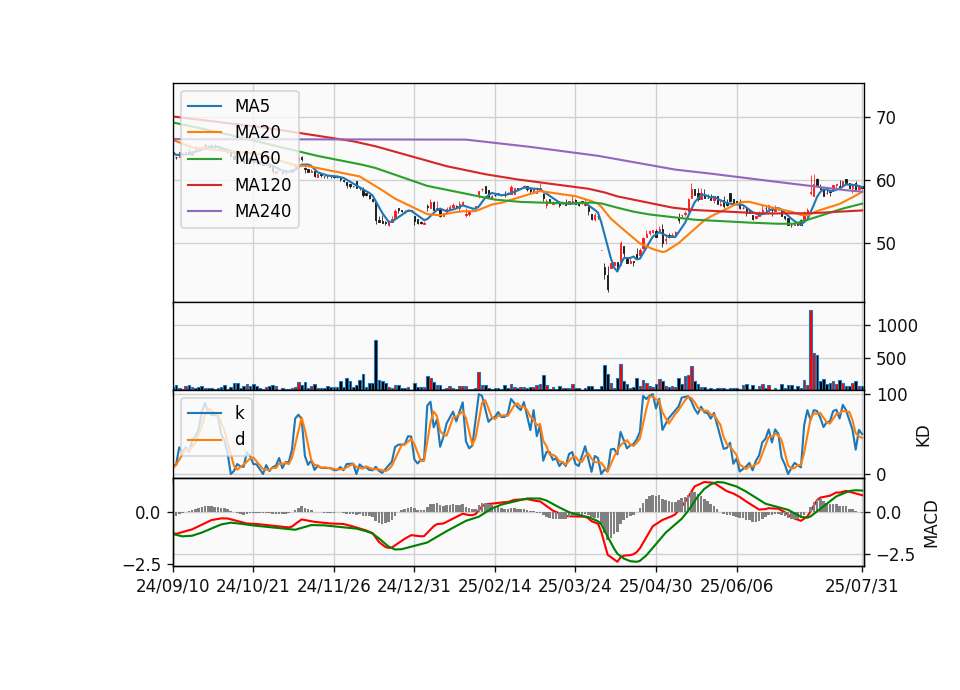Click the 24/10/21 date label

click(253, 586)
